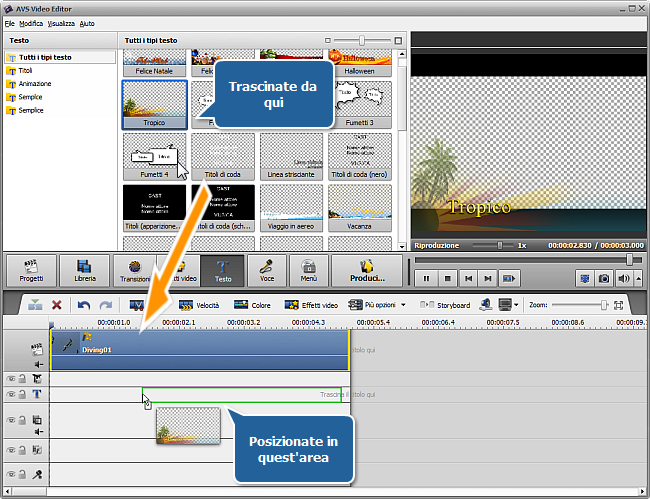Open the File menu
Image resolution: width=650 pixels, height=499 pixels.
coord(10,24)
